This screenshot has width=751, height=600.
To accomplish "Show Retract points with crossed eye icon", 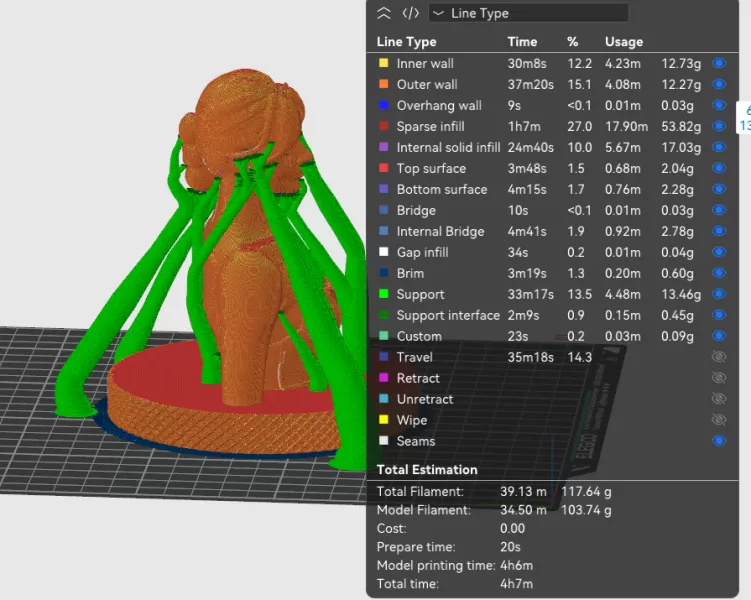I will pyautogui.click(x=719, y=378).
